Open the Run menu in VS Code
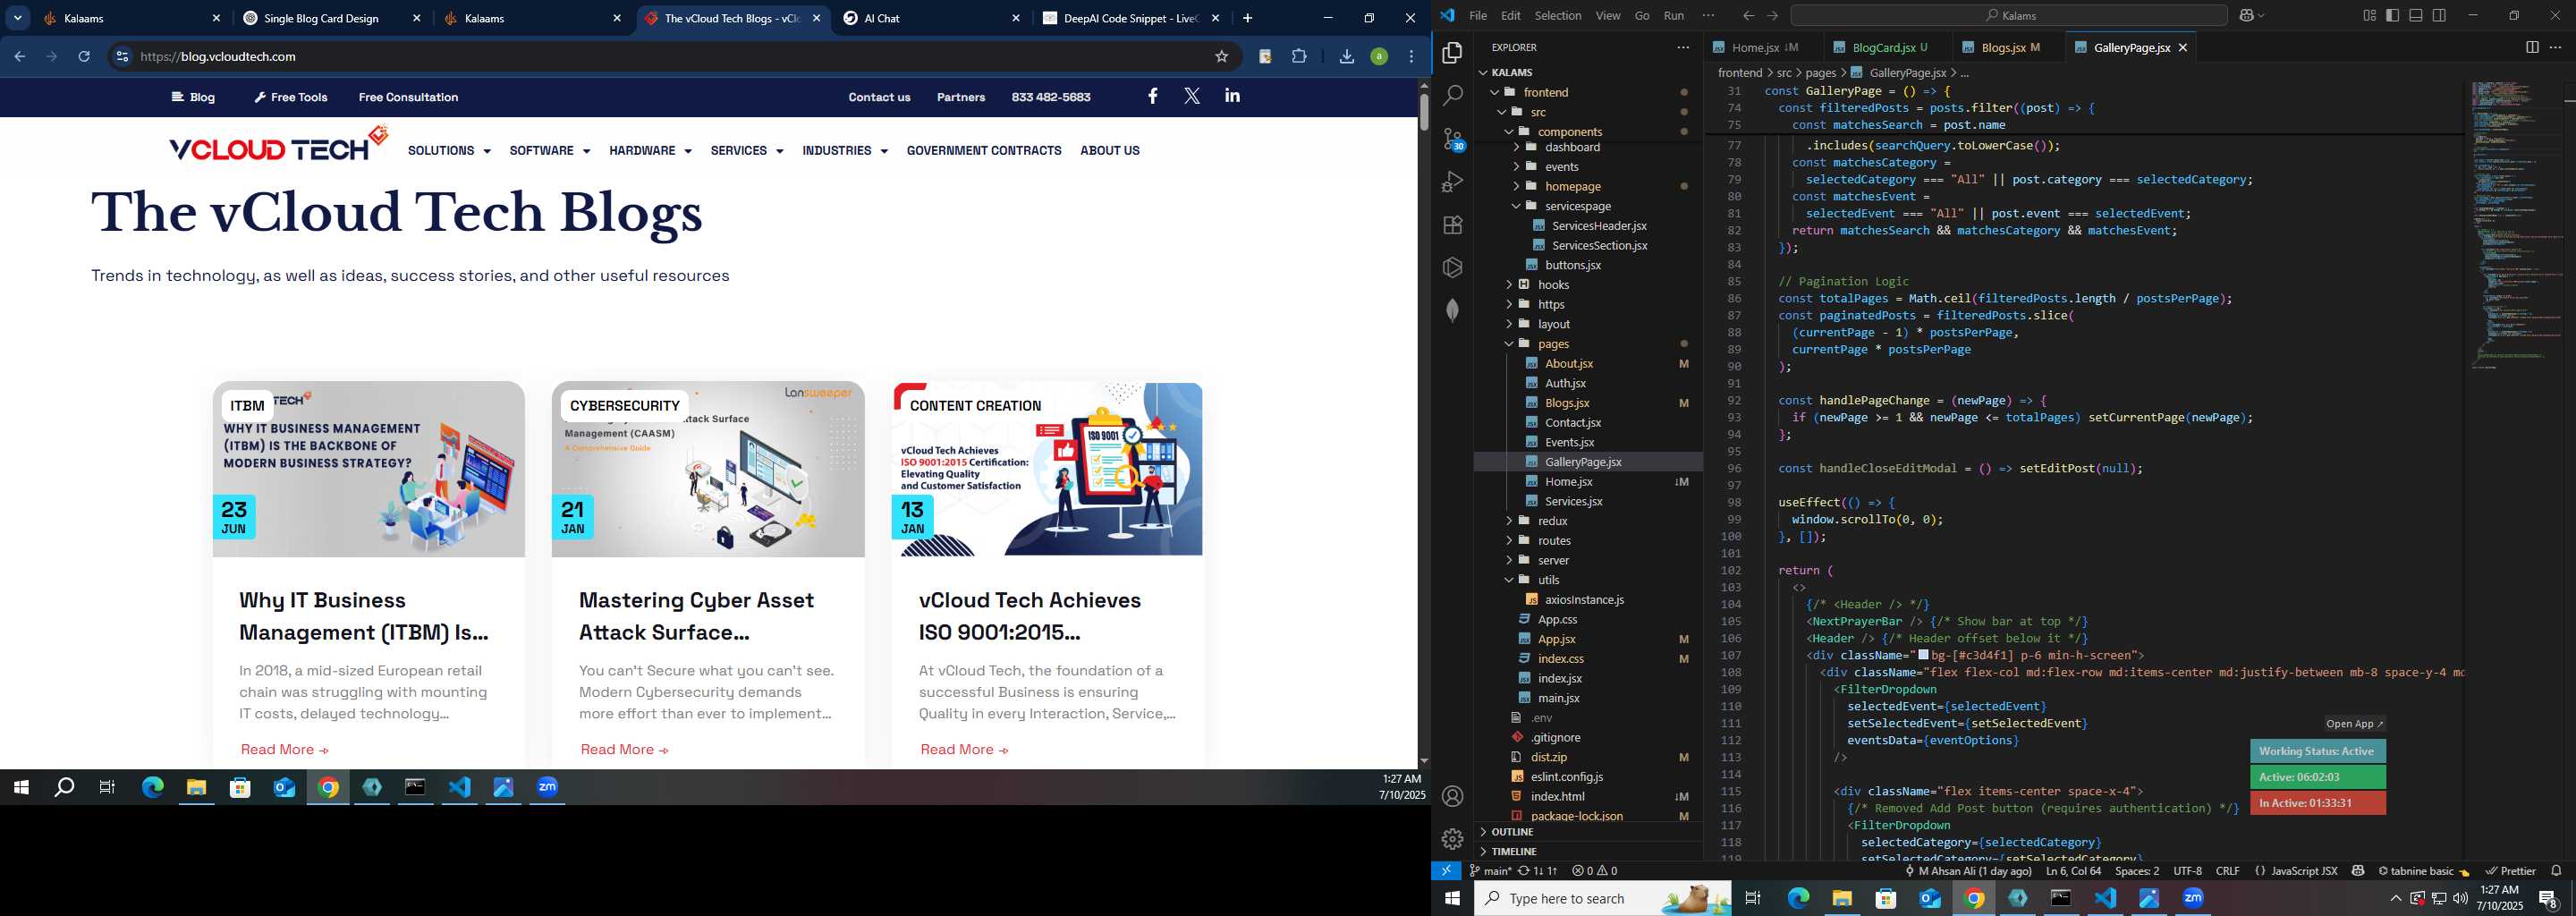This screenshot has height=916, width=2576. 1673,15
